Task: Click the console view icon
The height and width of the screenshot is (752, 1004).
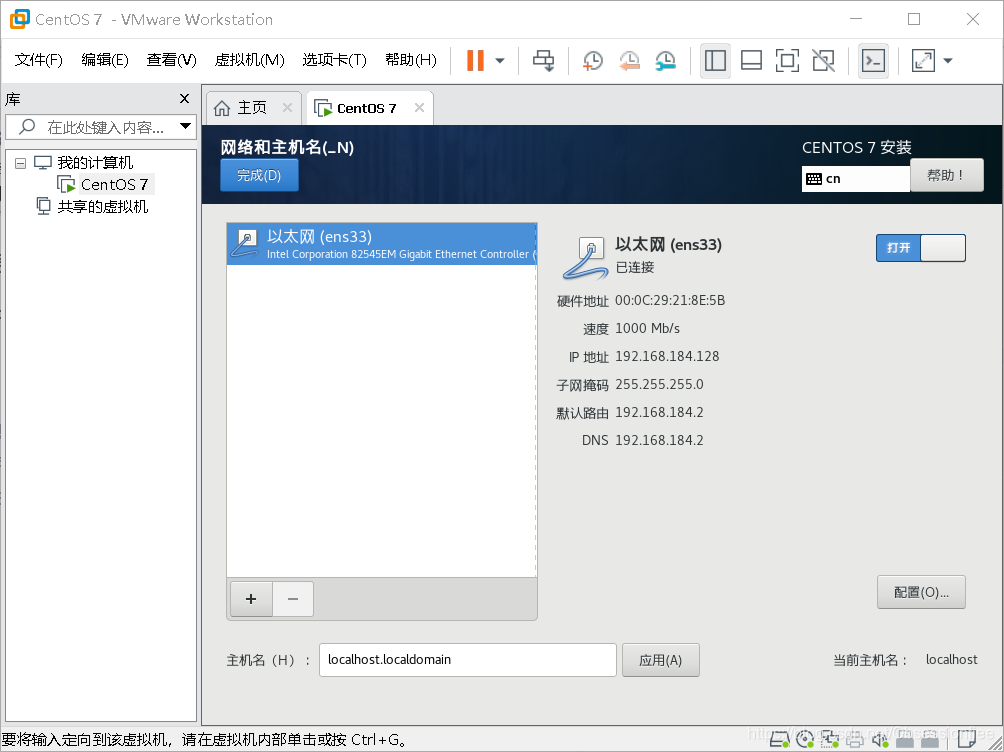Action: pyautogui.click(x=873, y=61)
